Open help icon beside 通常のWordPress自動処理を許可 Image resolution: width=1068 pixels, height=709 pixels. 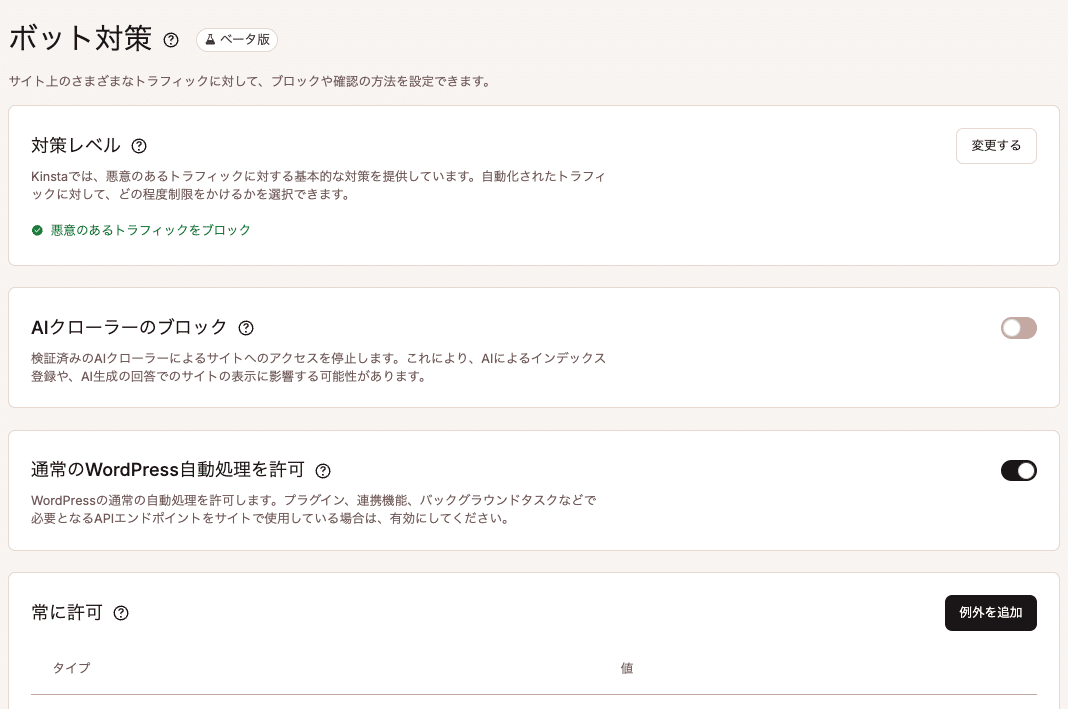(x=323, y=471)
